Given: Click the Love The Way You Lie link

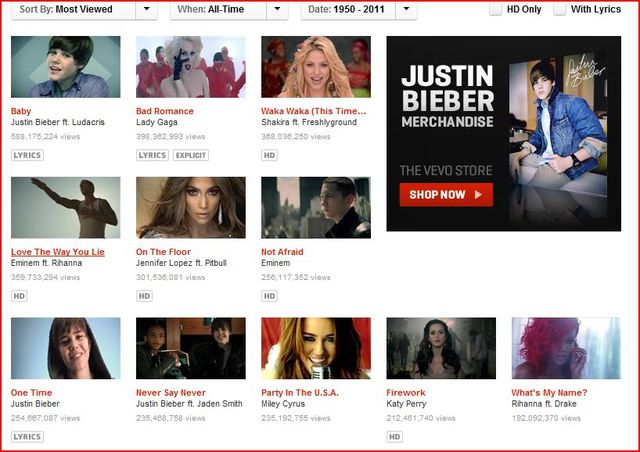Looking at the screenshot, I should pos(58,252).
